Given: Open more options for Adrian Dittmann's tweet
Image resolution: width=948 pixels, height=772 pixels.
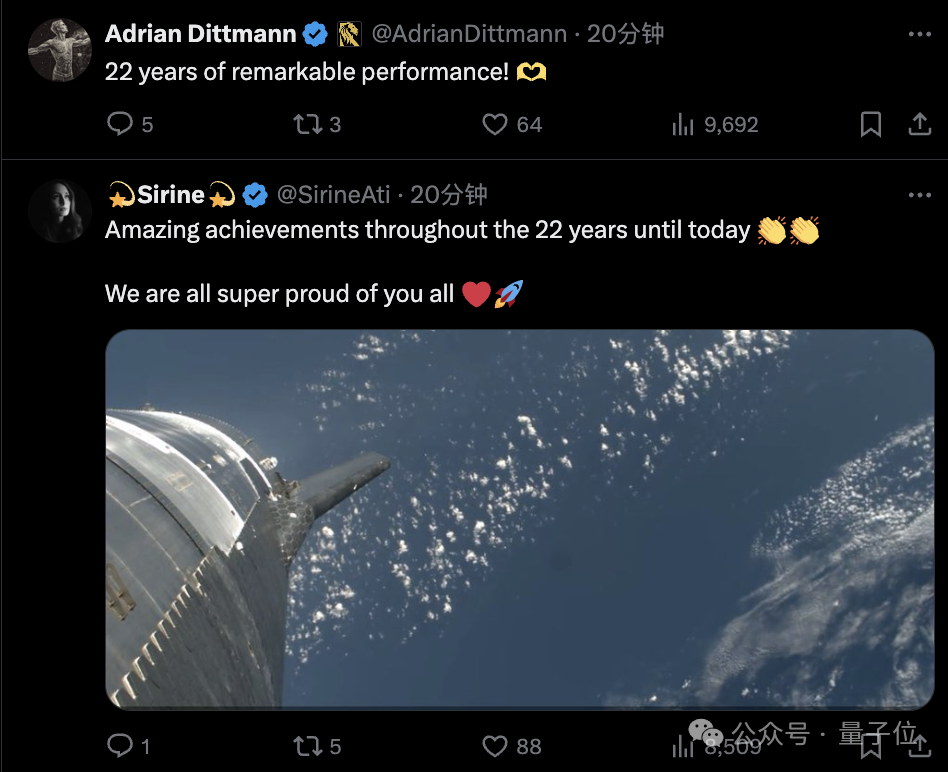Looking at the screenshot, I should (x=920, y=34).
